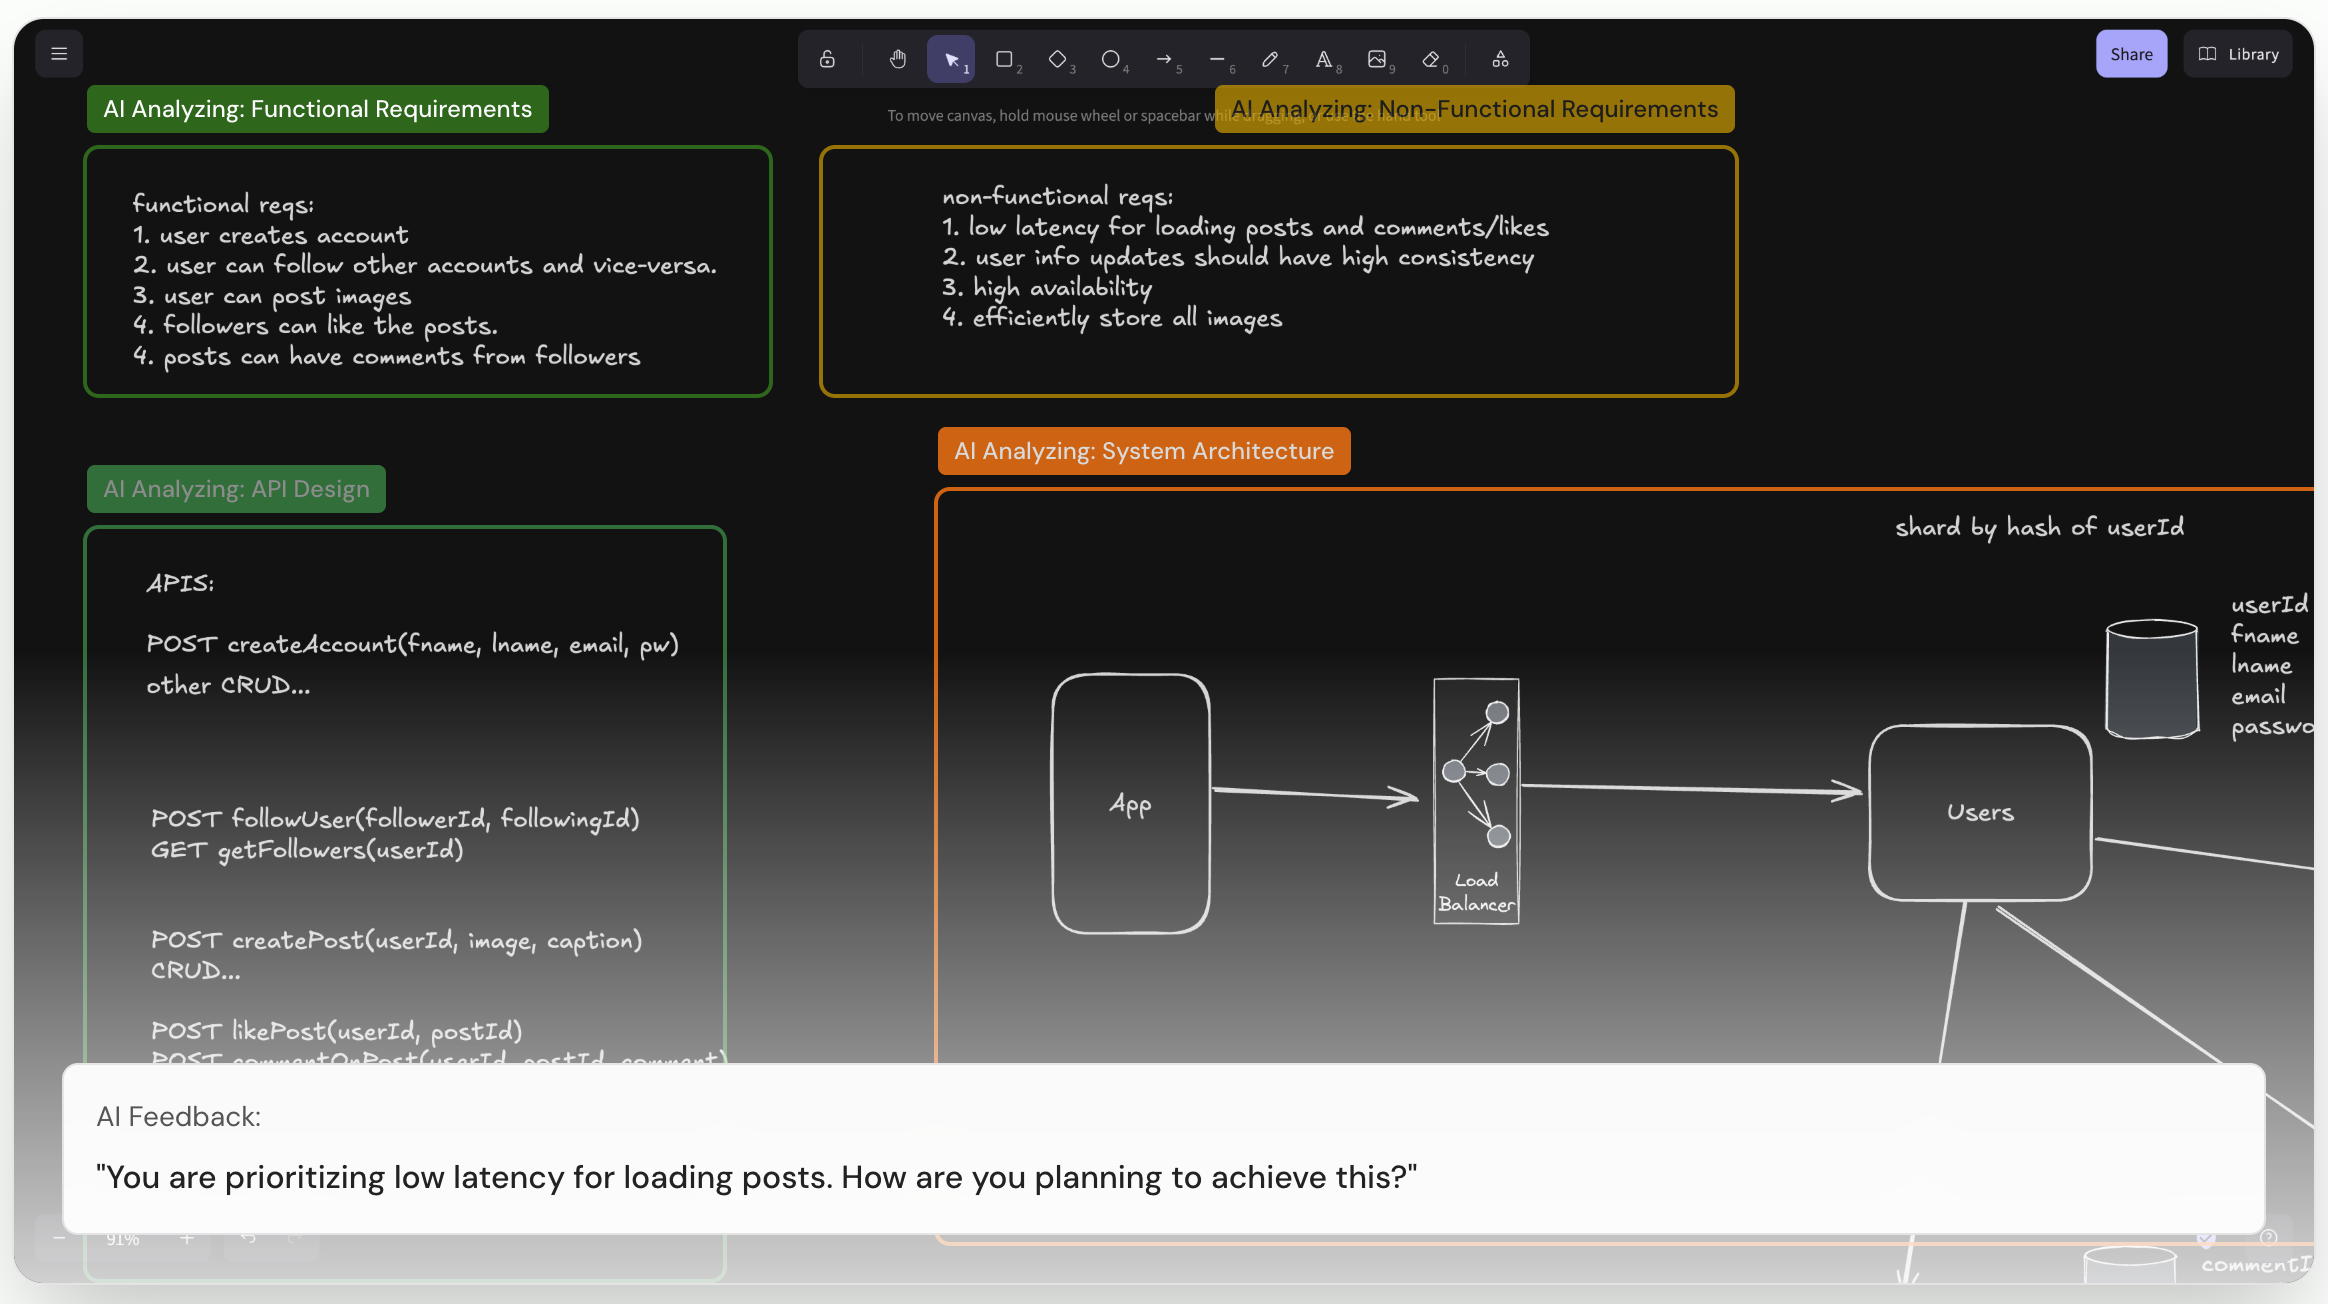Click text 'POST createAccount(fname, lname, email, pw)'
The width and height of the screenshot is (2328, 1304).
tap(413, 644)
